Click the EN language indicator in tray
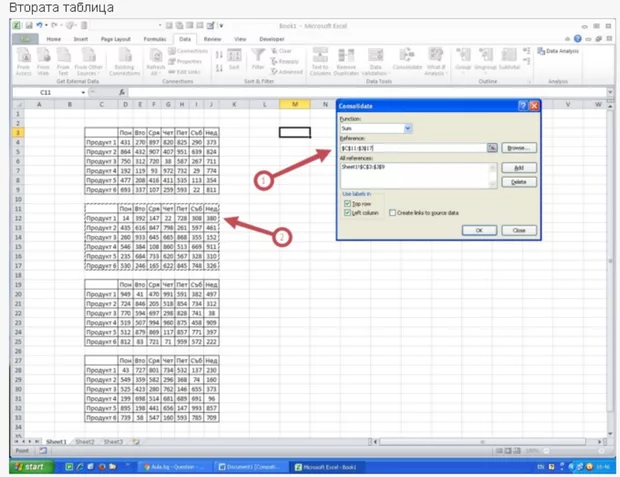Viewport: 620px width, 477px height. click(541, 467)
